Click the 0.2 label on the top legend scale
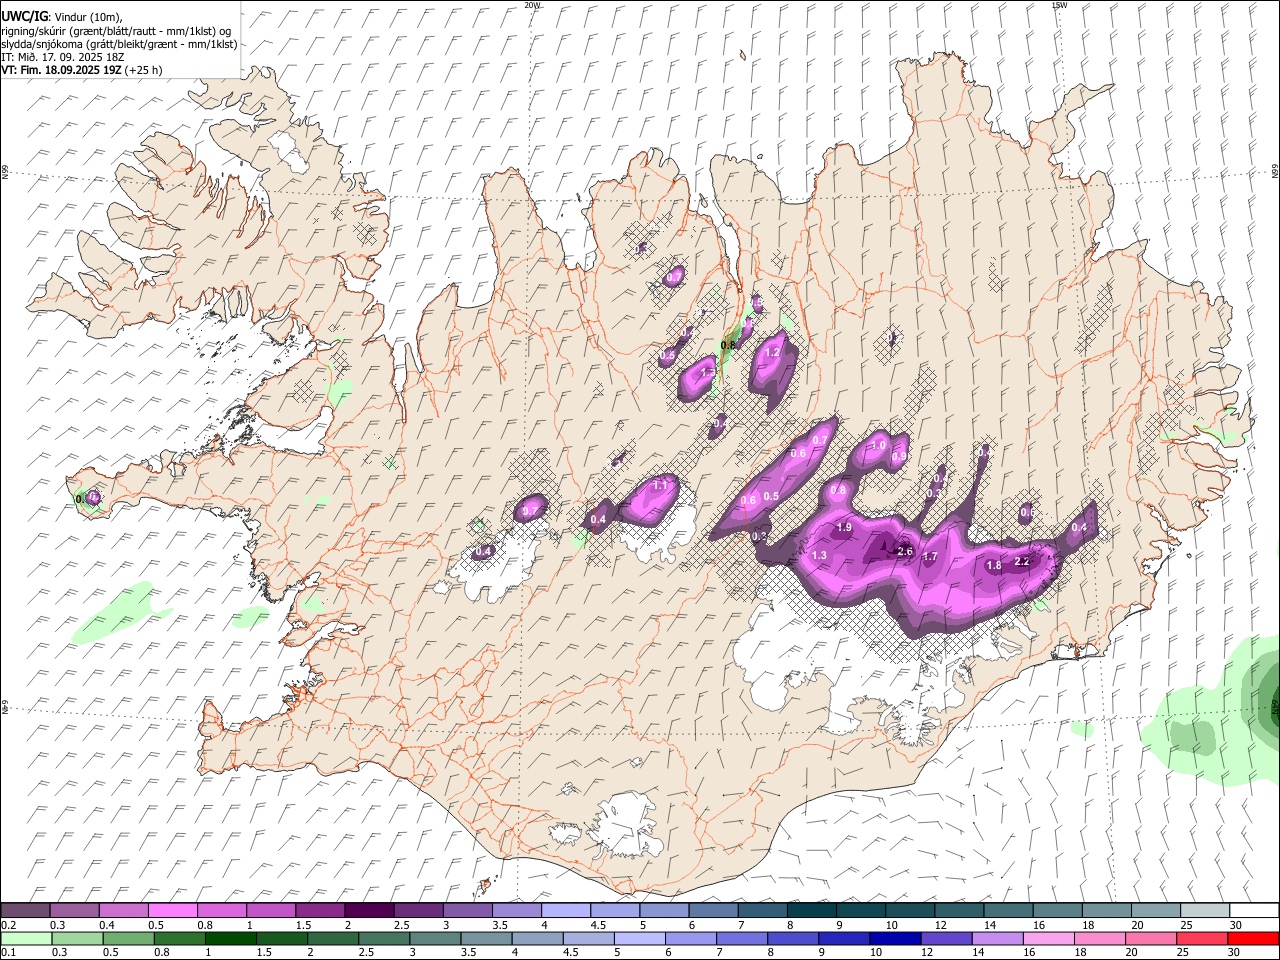This screenshot has width=1280, height=960. [x=8, y=925]
